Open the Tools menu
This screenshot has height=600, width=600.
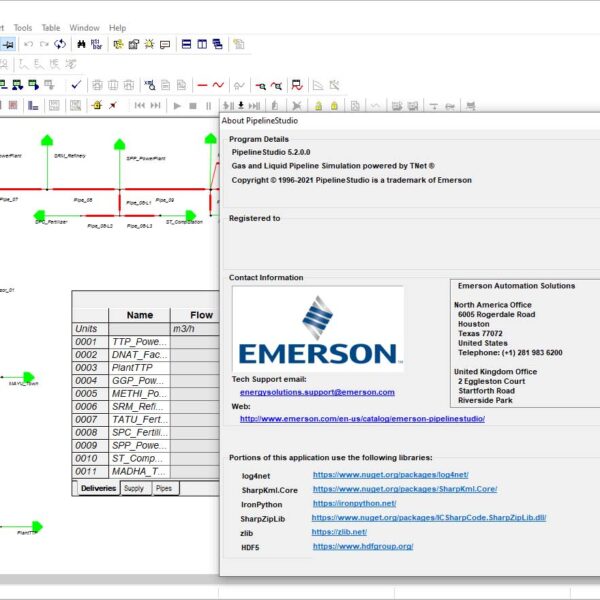pos(23,28)
